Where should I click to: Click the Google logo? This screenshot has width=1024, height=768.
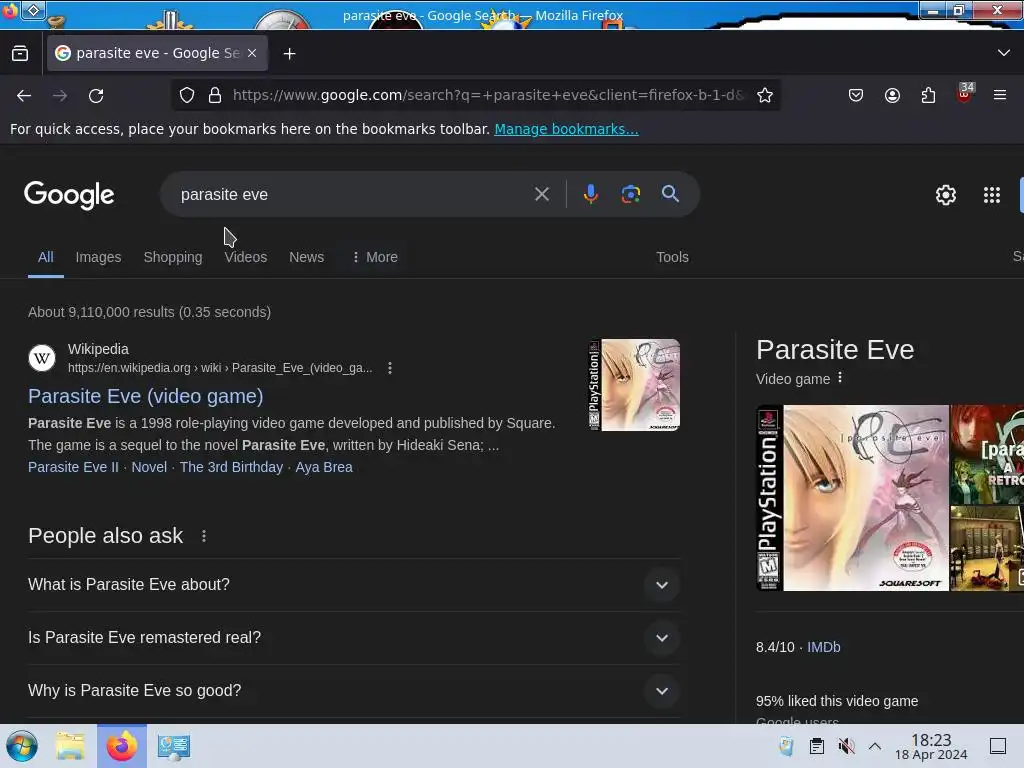click(69, 195)
